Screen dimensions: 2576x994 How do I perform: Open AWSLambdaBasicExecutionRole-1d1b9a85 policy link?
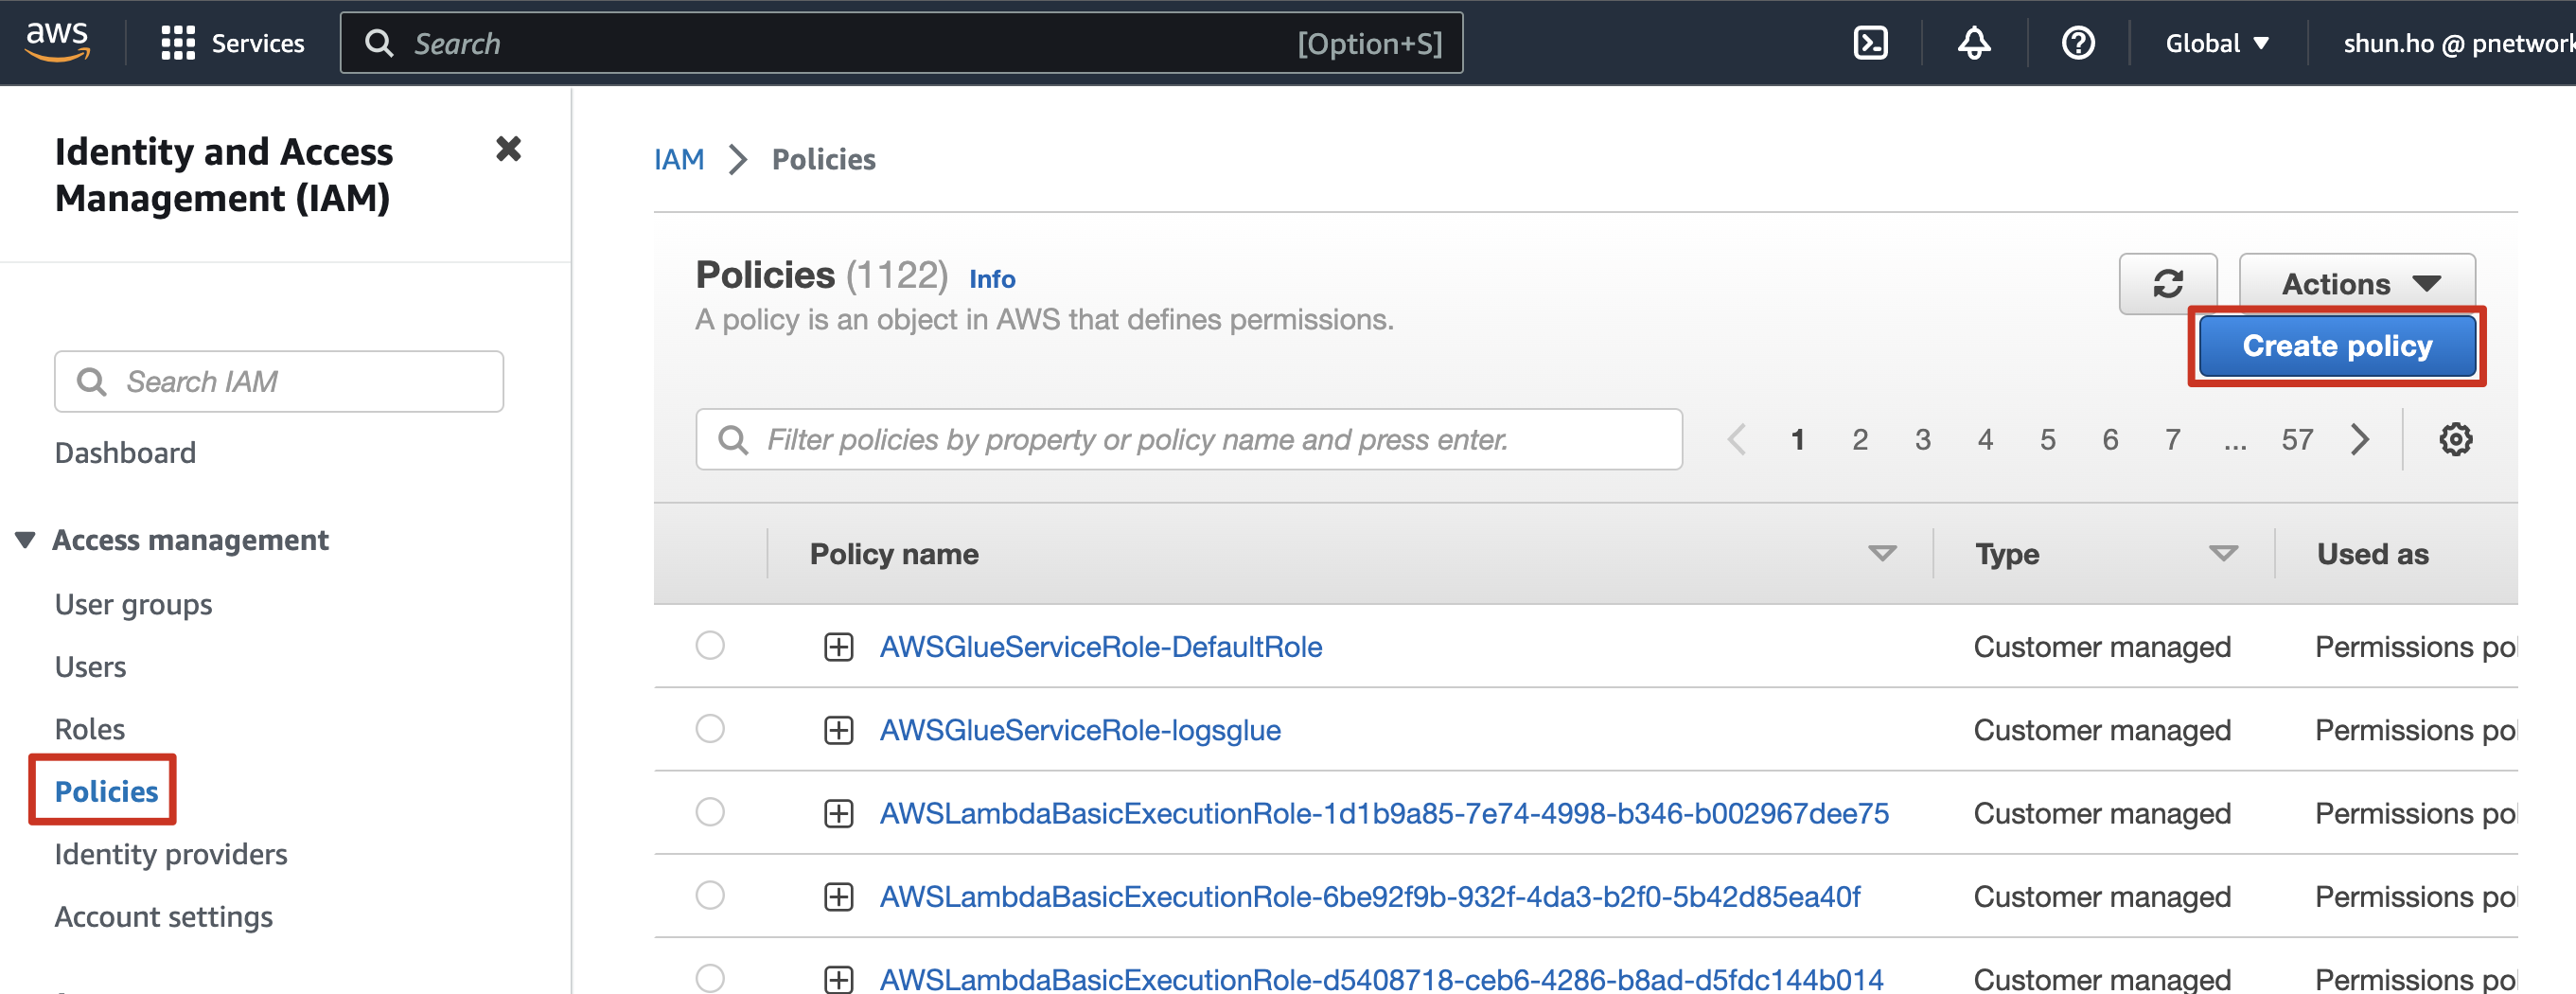[x=1383, y=813]
